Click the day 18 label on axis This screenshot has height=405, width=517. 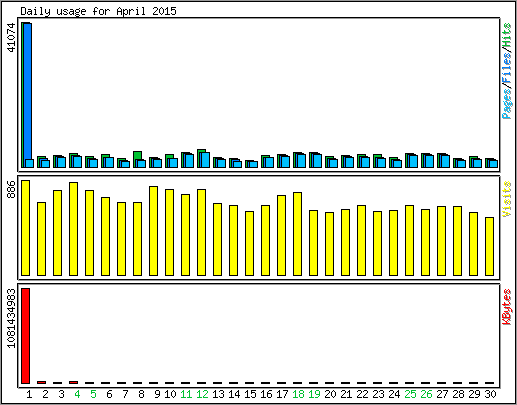[x=298, y=394]
